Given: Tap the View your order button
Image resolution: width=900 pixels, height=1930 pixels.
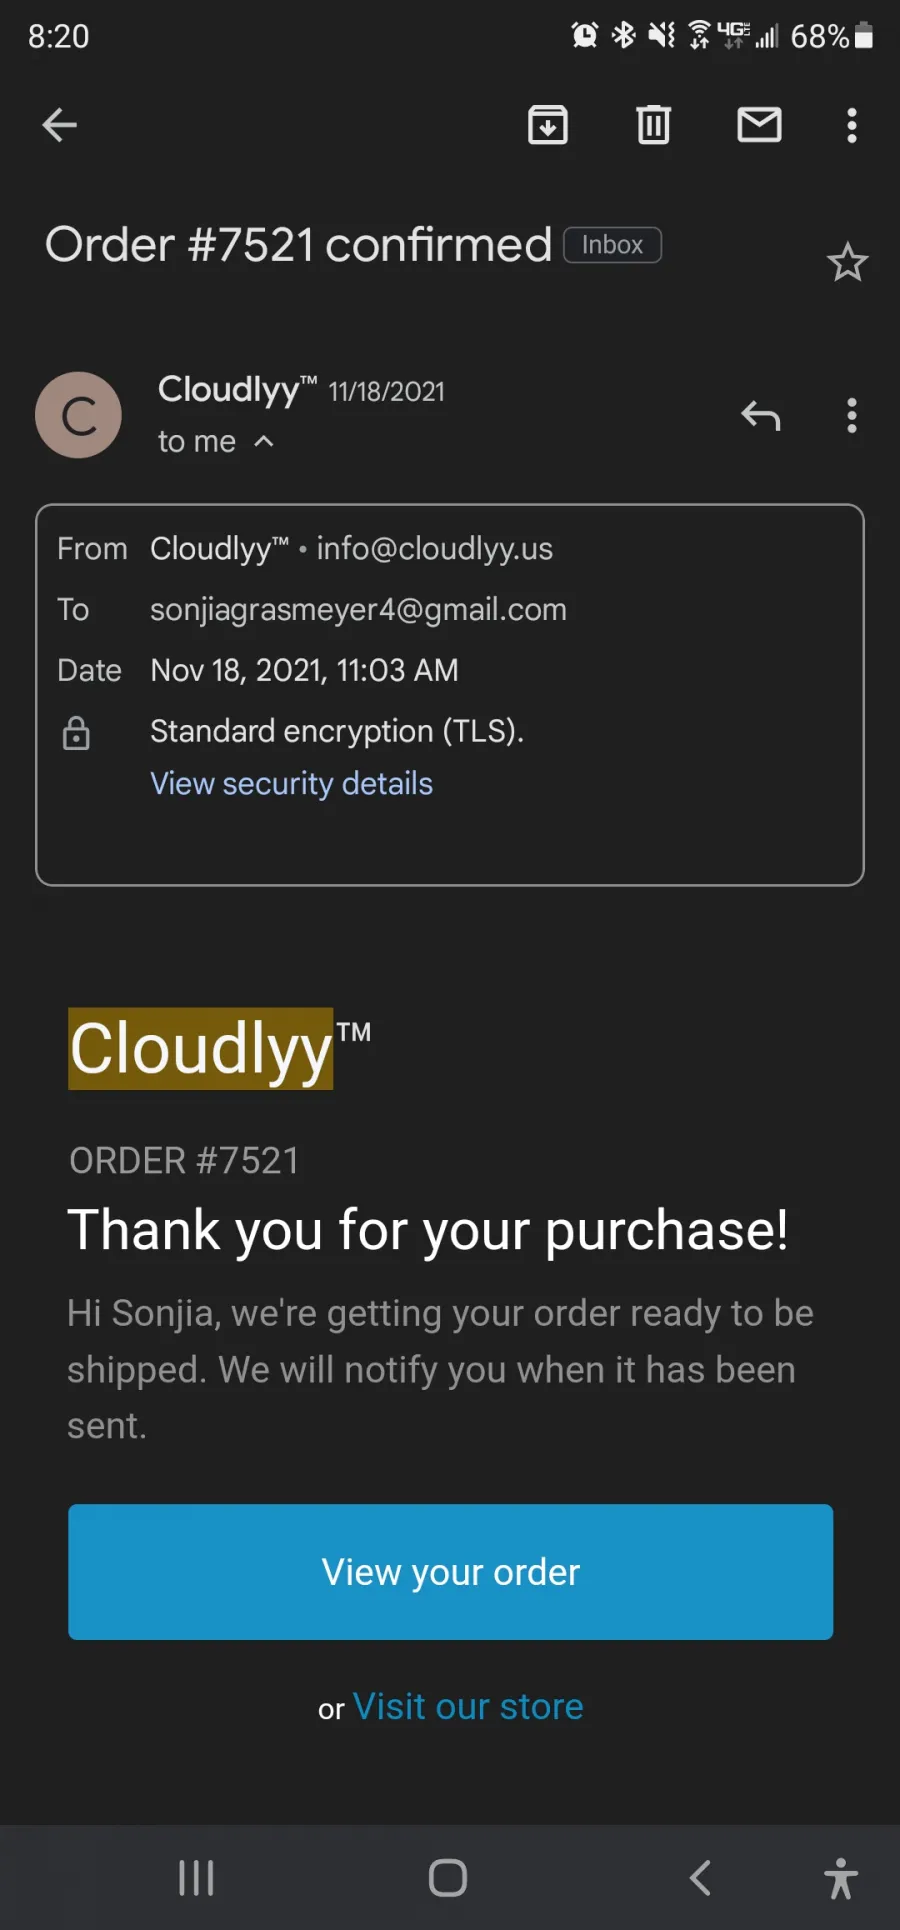Looking at the screenshot, I should tap(450, 1572).
